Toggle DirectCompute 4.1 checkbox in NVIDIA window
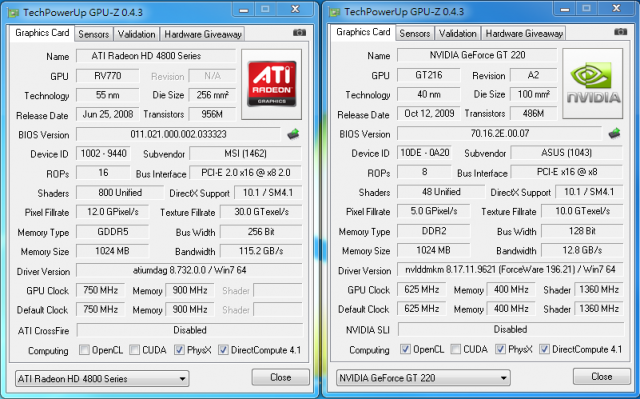The image size is (640, 399). 544,349
